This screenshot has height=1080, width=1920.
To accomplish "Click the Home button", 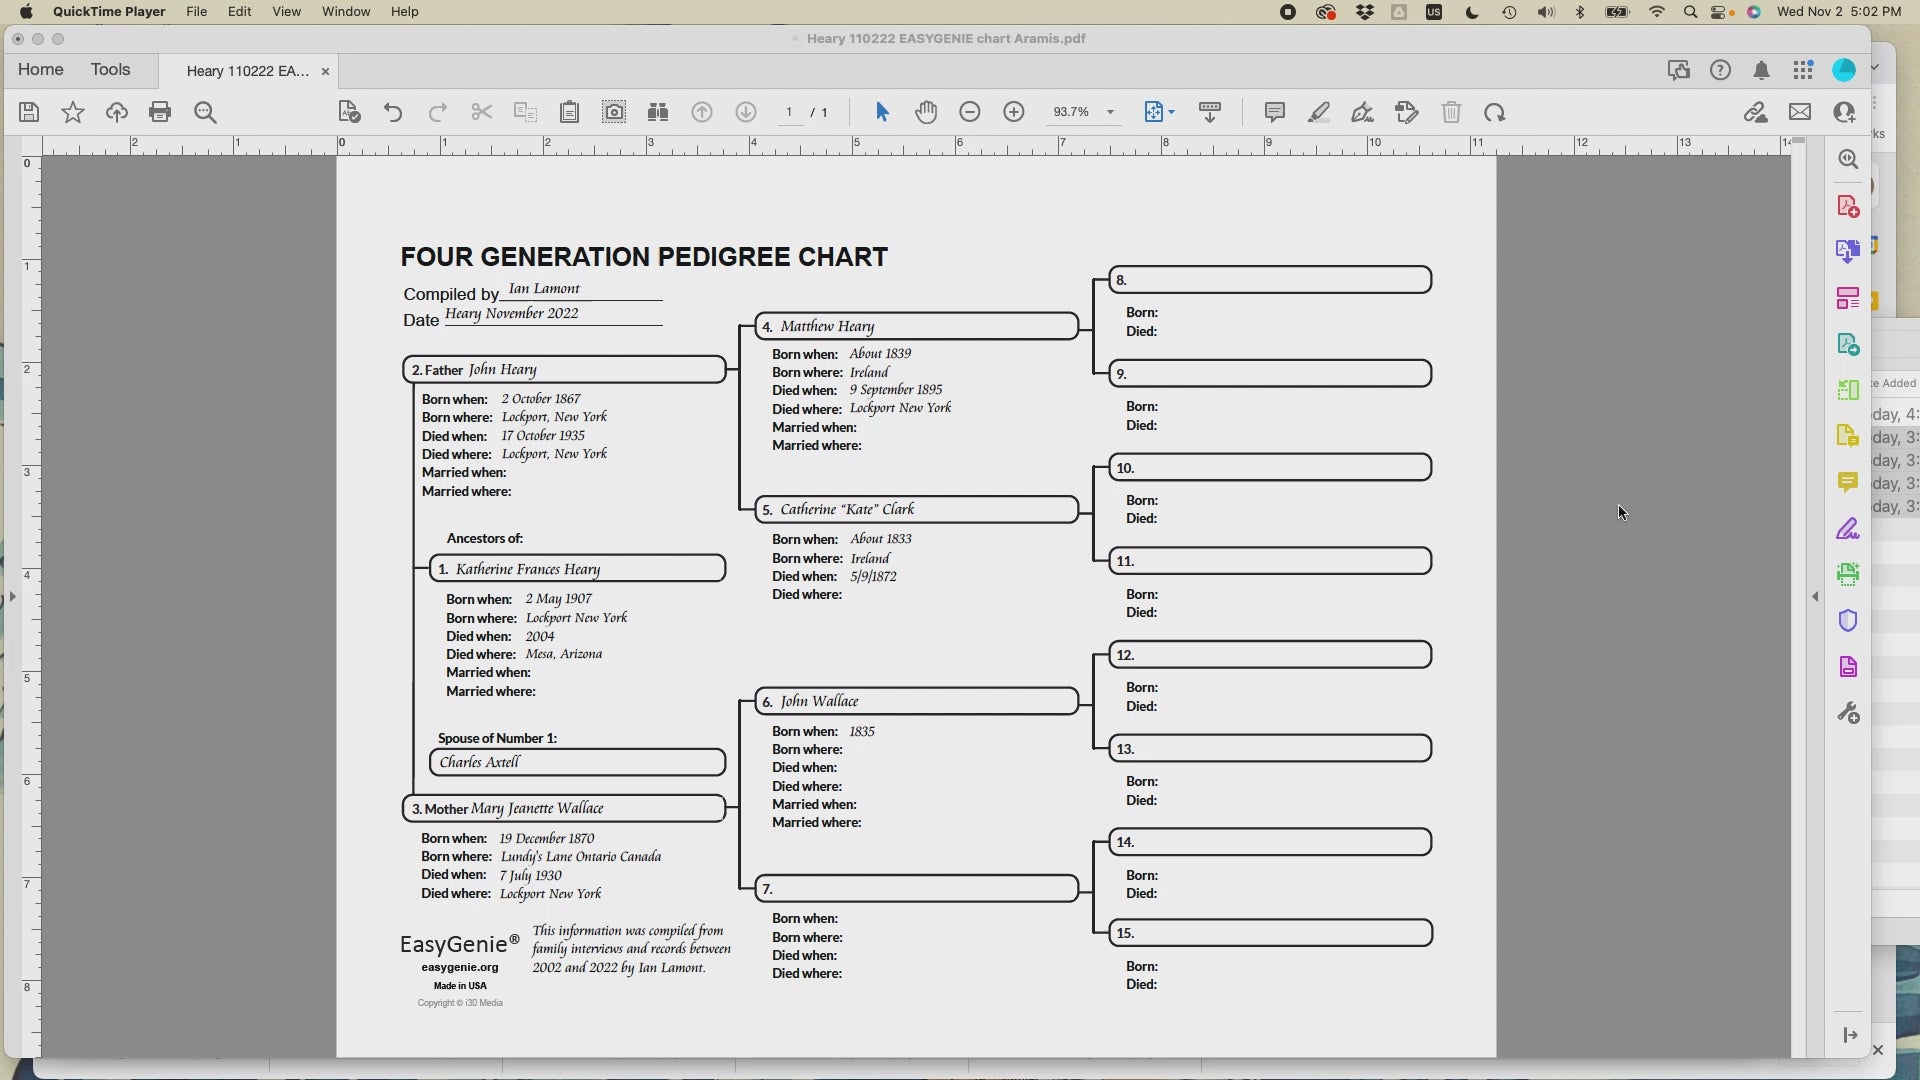I will pyautogui.click(x=41, y=70).
